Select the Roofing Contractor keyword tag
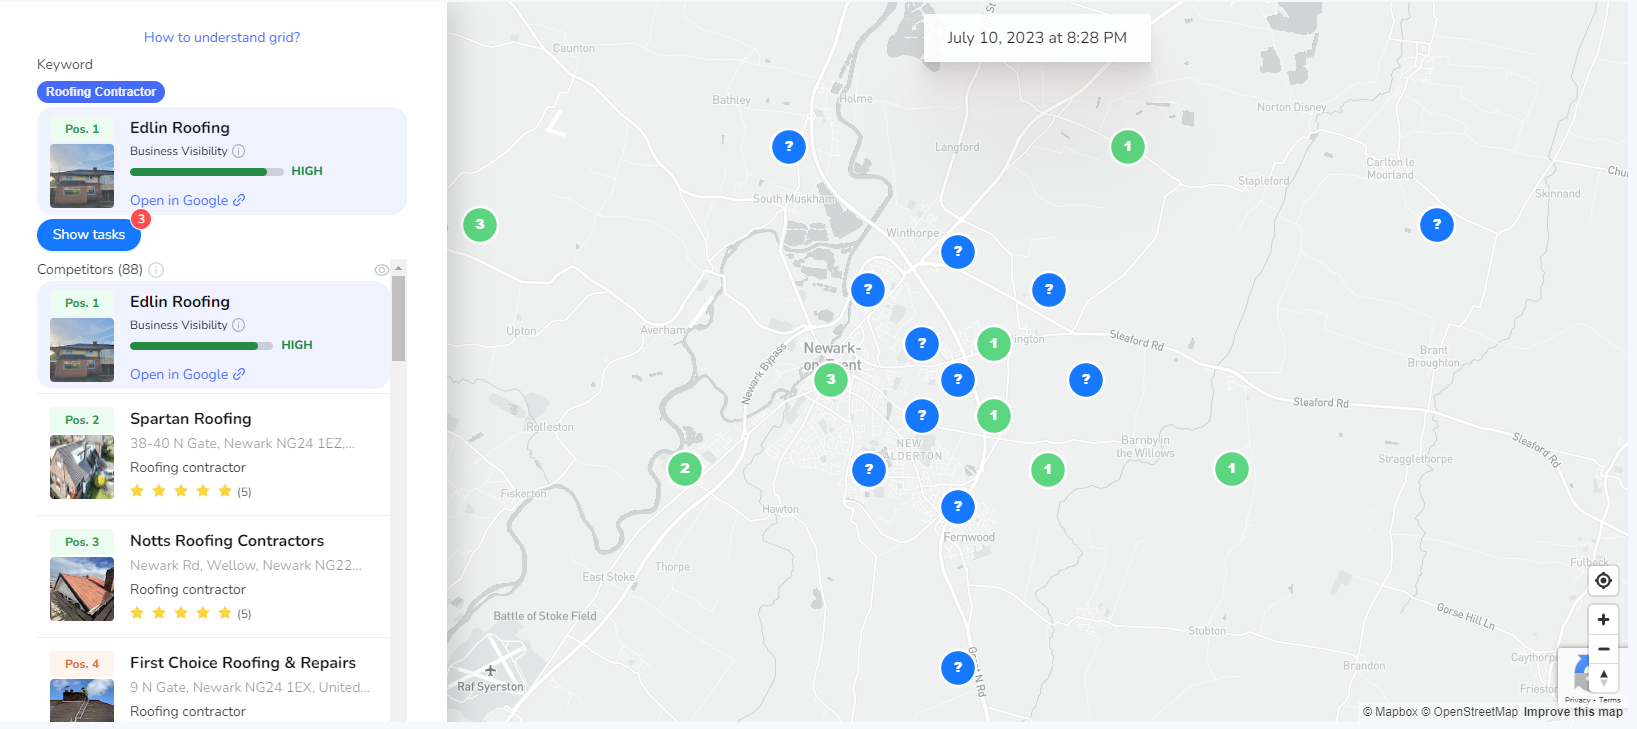 pyautogui.click(x=101, y=92)
